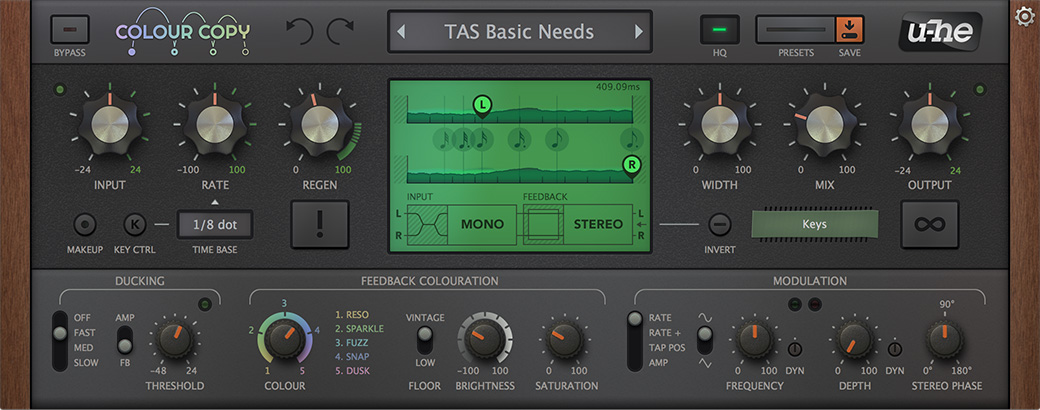Open the Keys category display
Image resolution: width=1040 pixels, height=410 pixels.
pos(814,224)
